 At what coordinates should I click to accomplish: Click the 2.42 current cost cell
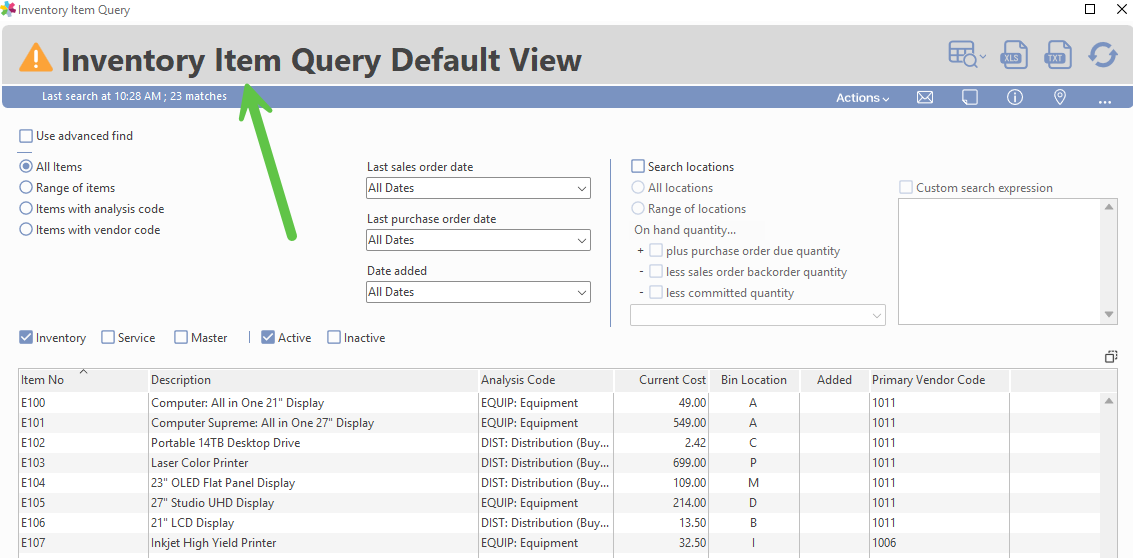click(662, 443)
